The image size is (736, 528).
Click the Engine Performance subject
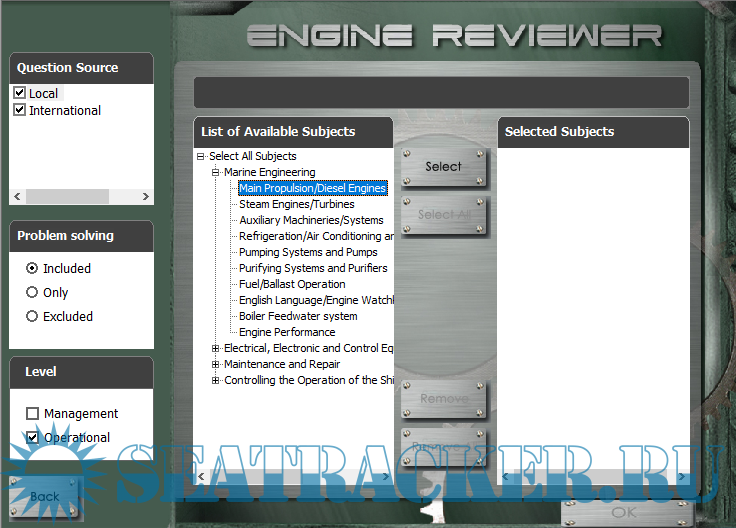[x=287, y=332]
